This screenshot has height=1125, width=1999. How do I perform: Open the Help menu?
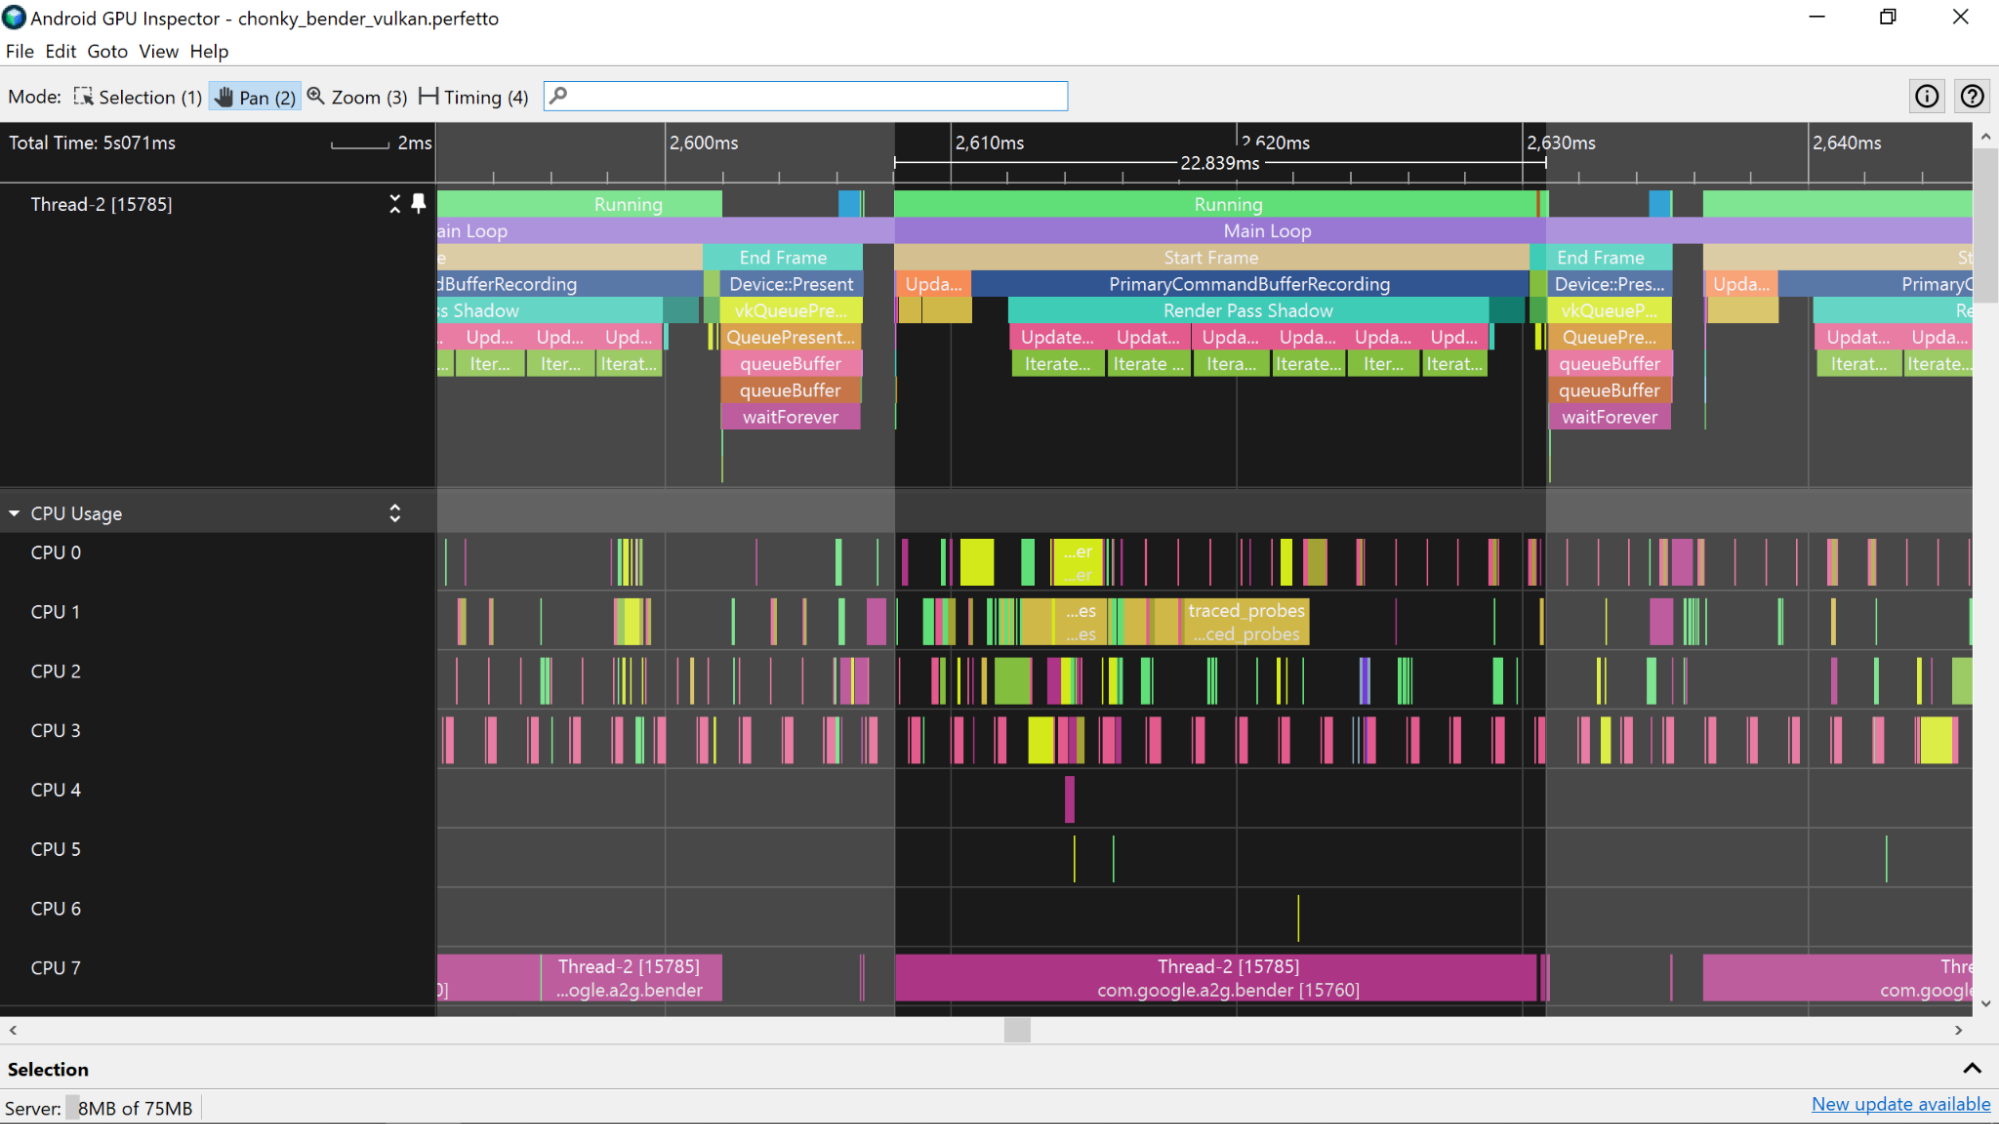(209, 51)
